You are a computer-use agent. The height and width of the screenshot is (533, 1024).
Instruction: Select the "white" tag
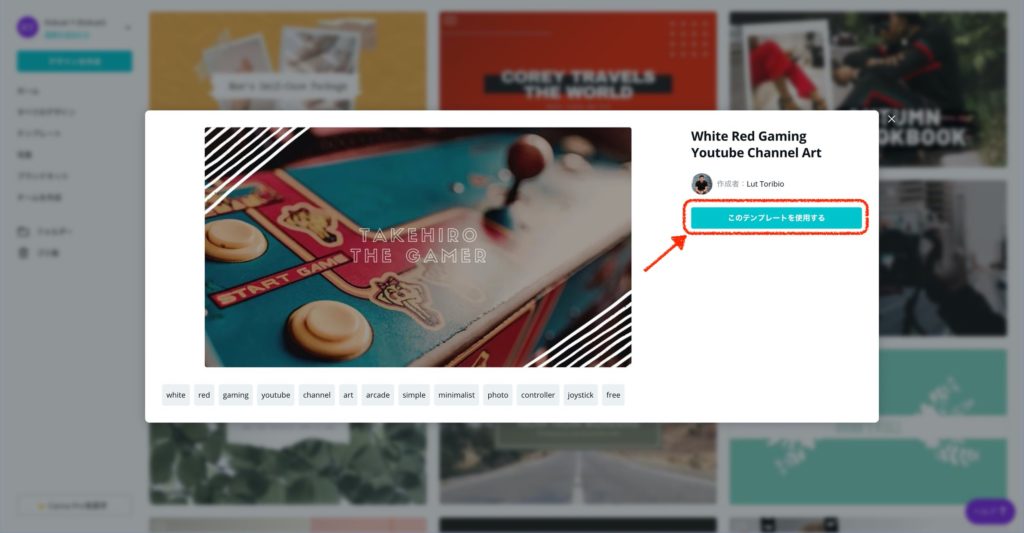(176, 395)
